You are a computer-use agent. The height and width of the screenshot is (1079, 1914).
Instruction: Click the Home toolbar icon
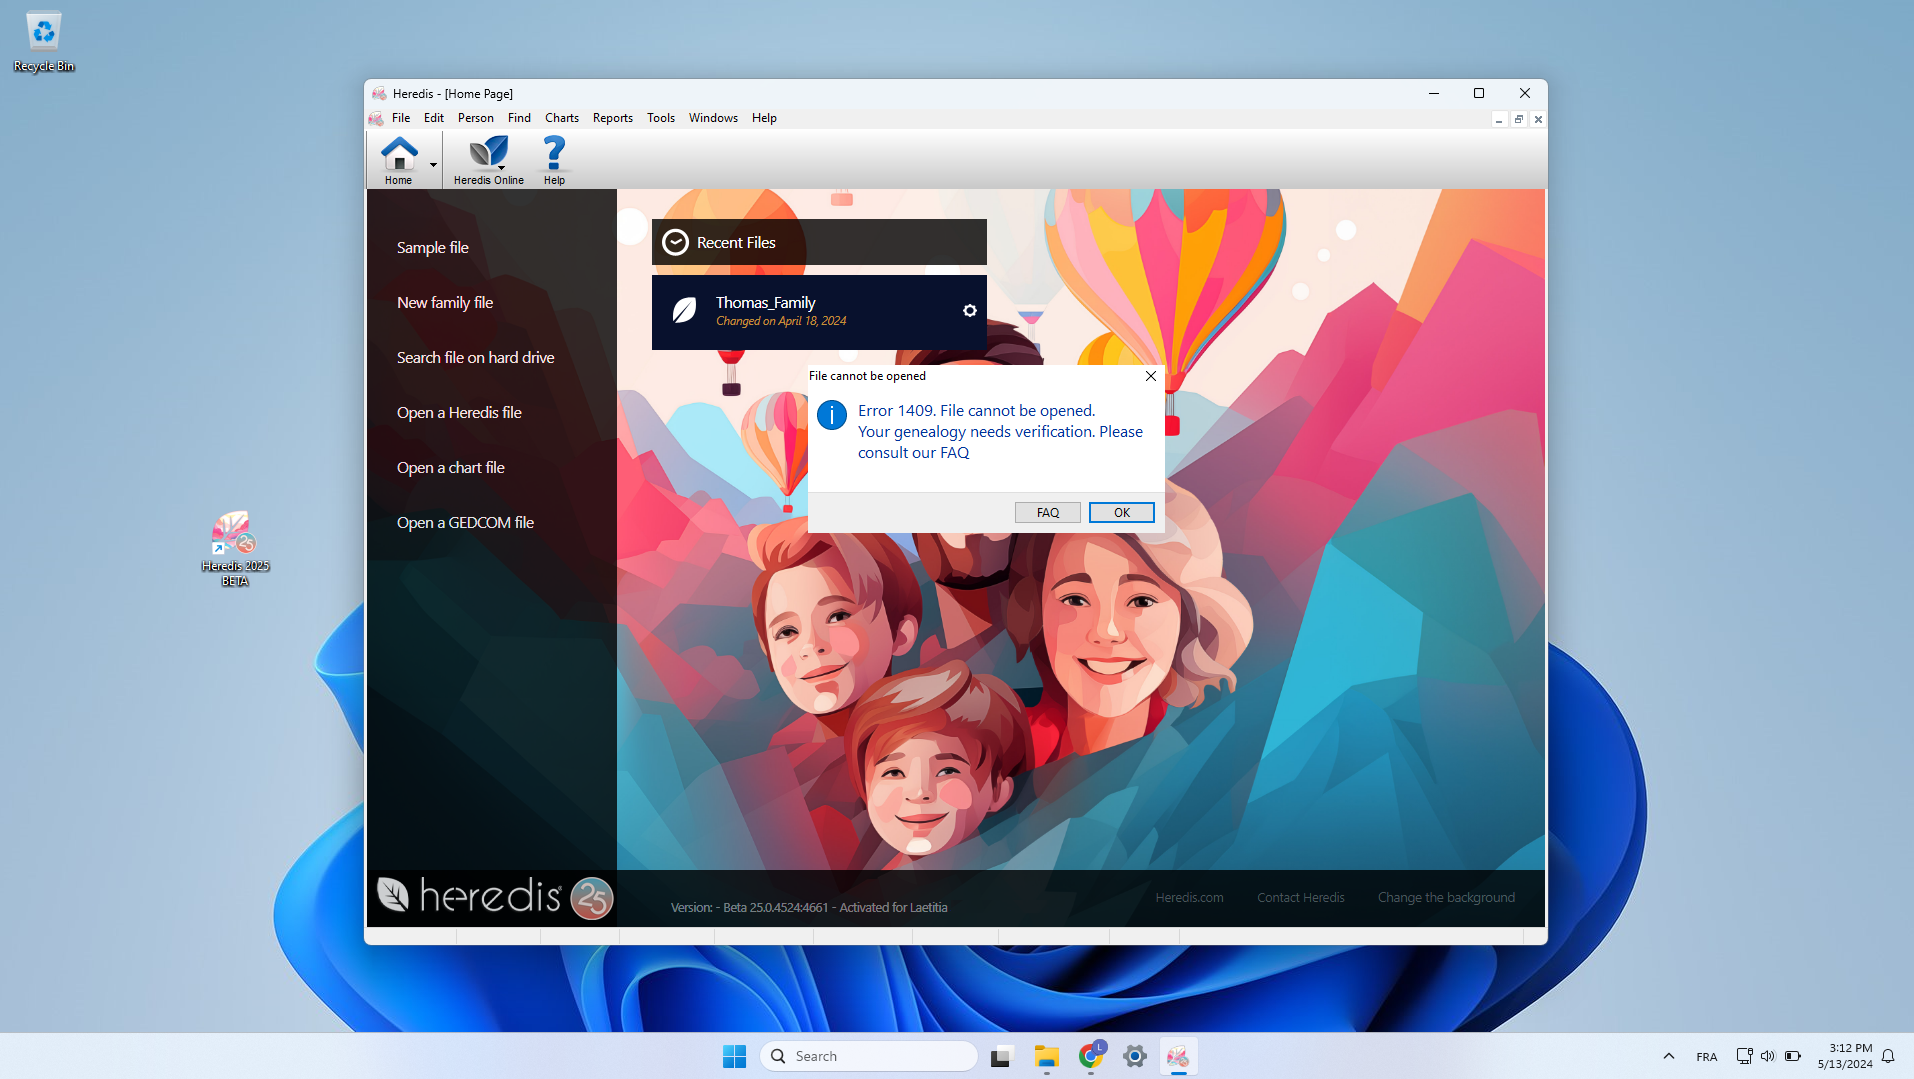pyautogui.click(x=398, y=159)
